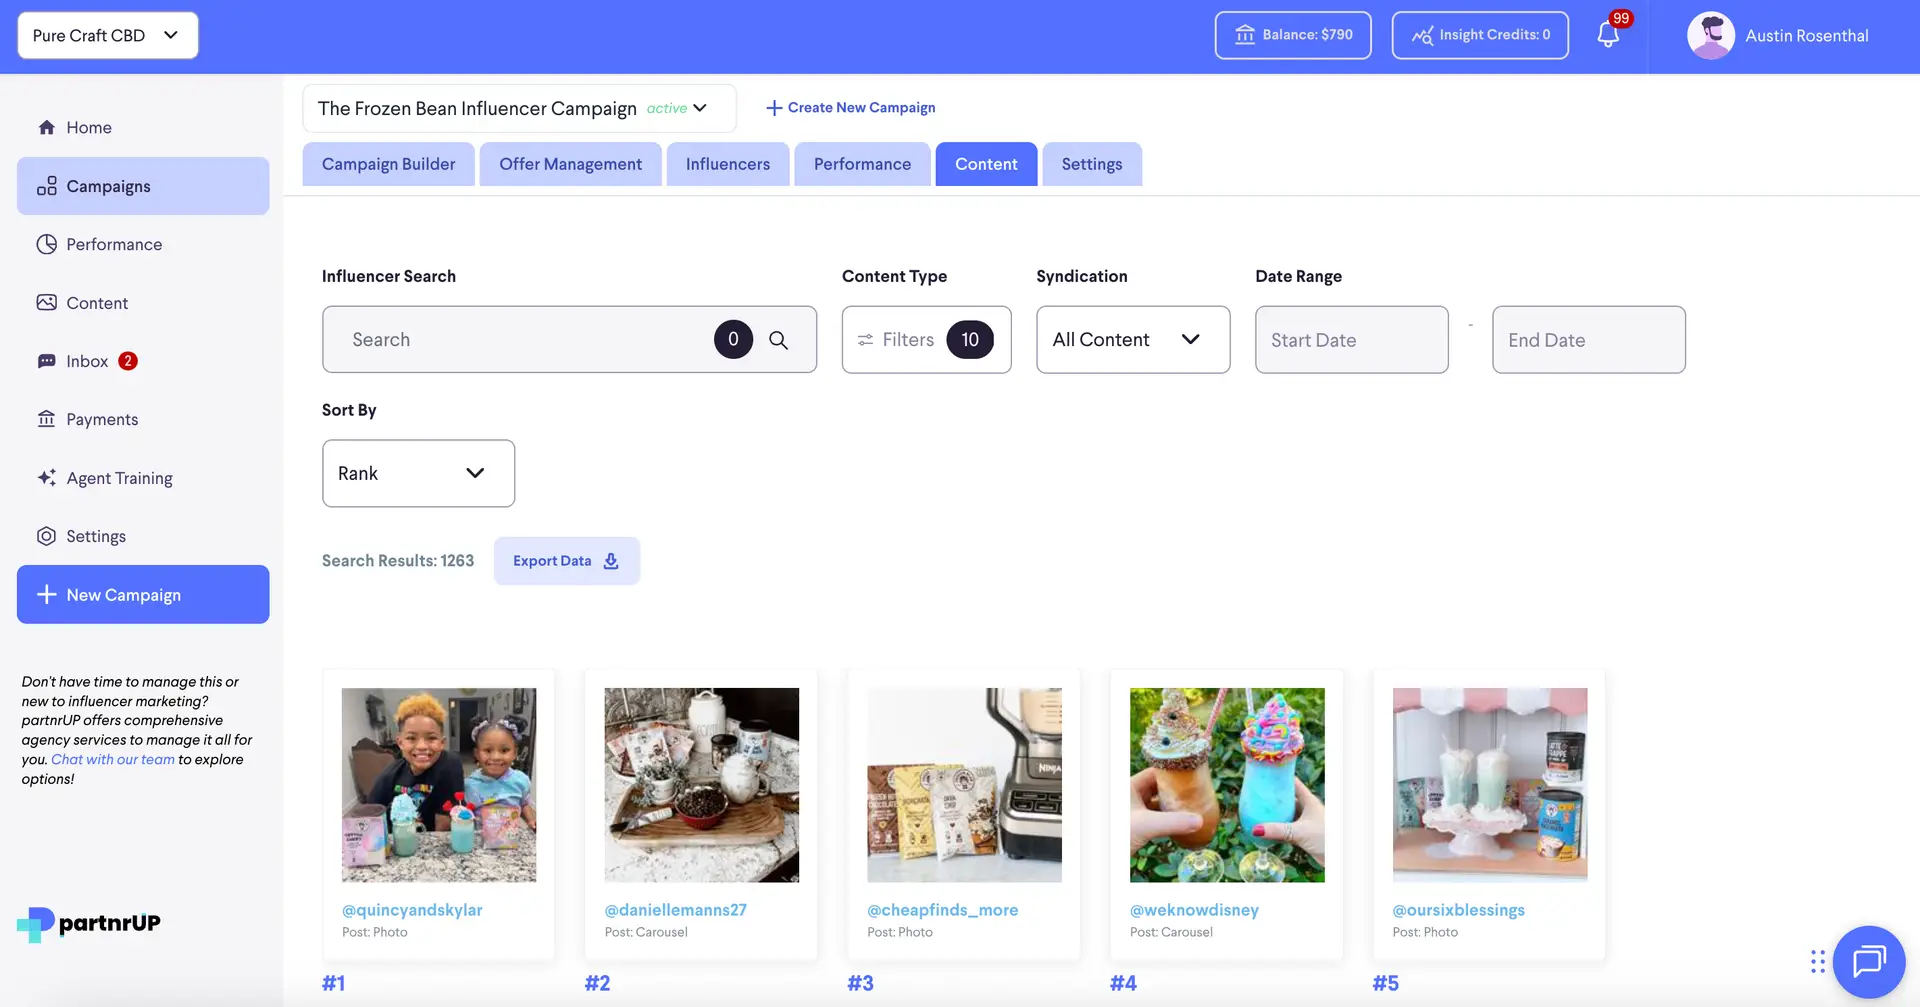The image size is (1920, 1007).
Task: Click Create New Campaign
Action: (849, 107)
